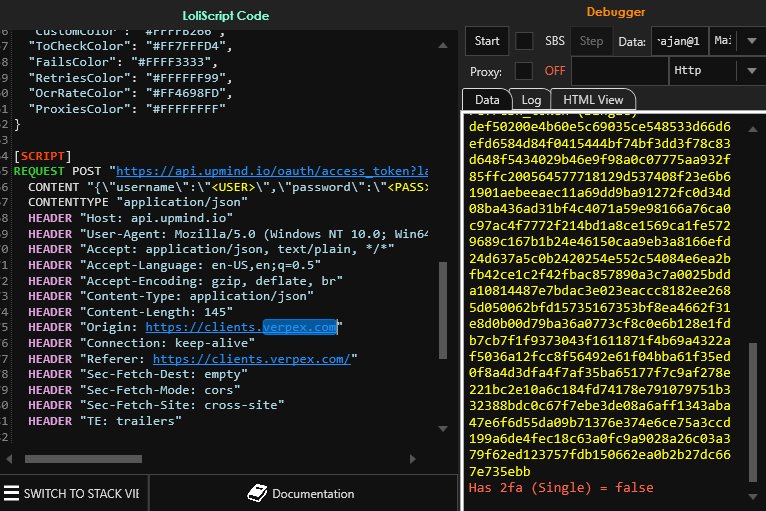Open the Documentation button
The width and height of the screenshot is (766, 511).
pyautogui.click(x=303, y=493)
